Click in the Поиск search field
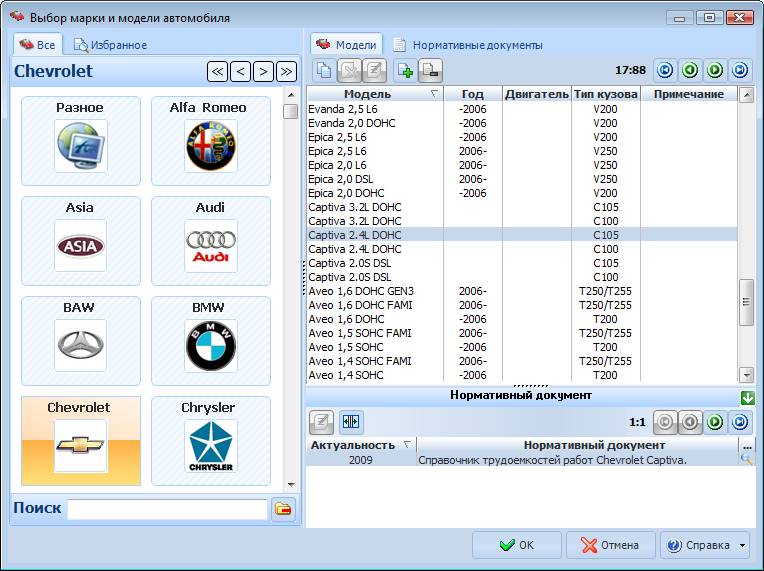The width and height of the screenshot is (764, 571). (167, 509)
